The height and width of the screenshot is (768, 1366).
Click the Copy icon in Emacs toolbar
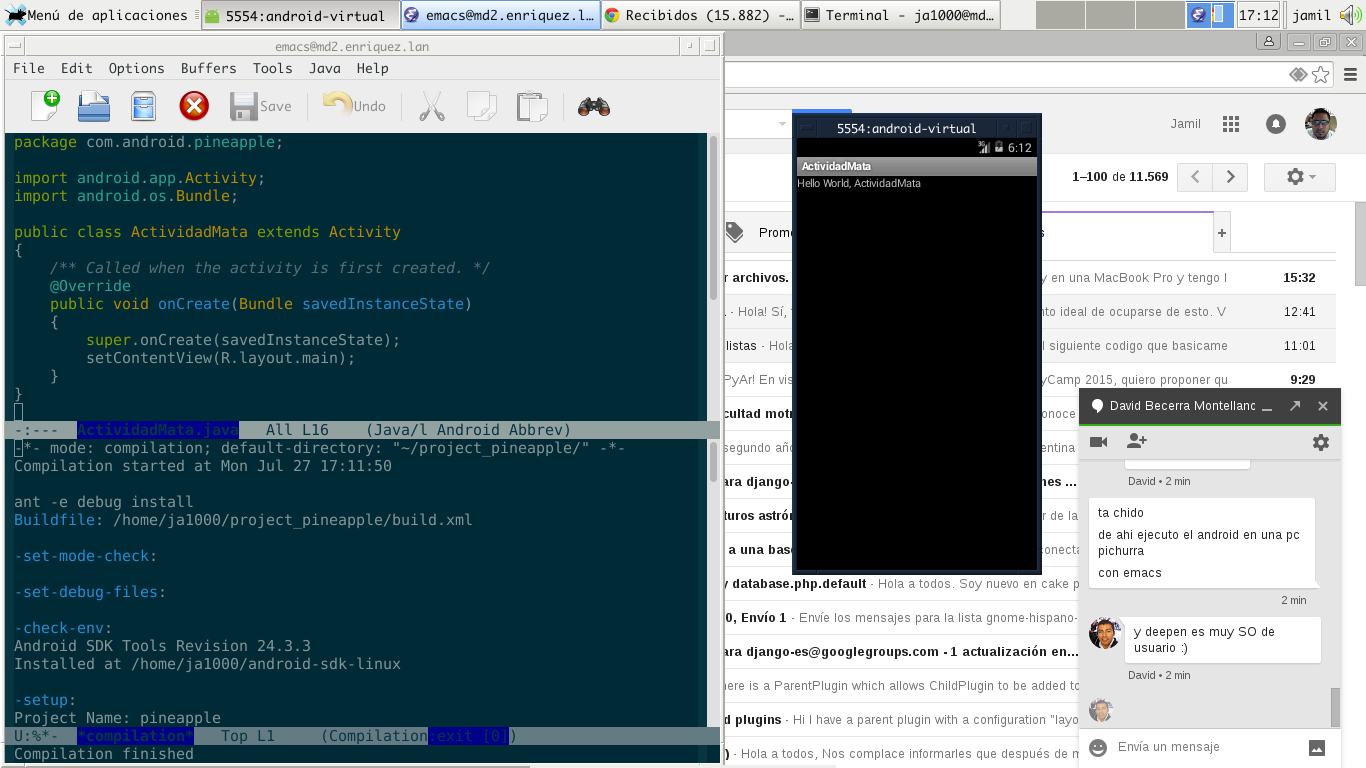(482, 106)
